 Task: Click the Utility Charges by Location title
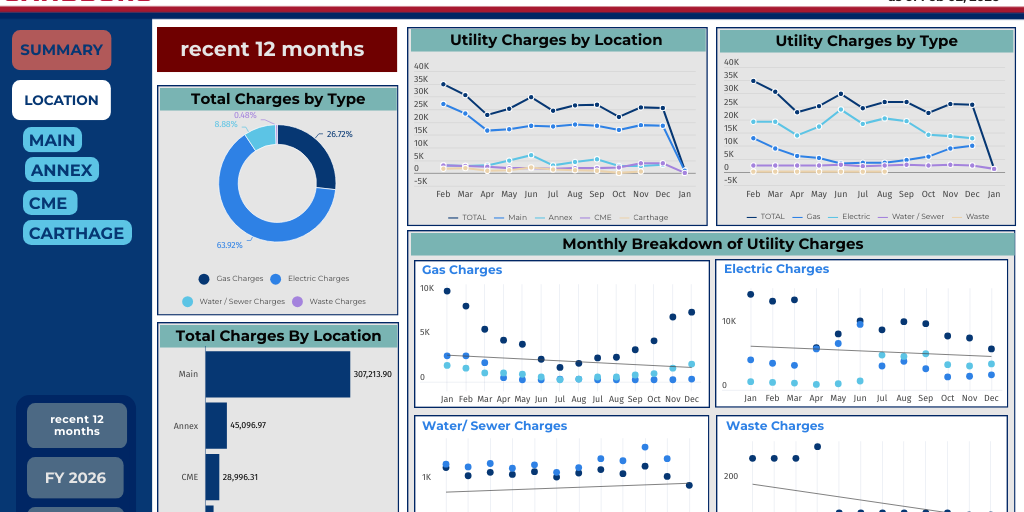pyautogui.click(x=556, y=40)
